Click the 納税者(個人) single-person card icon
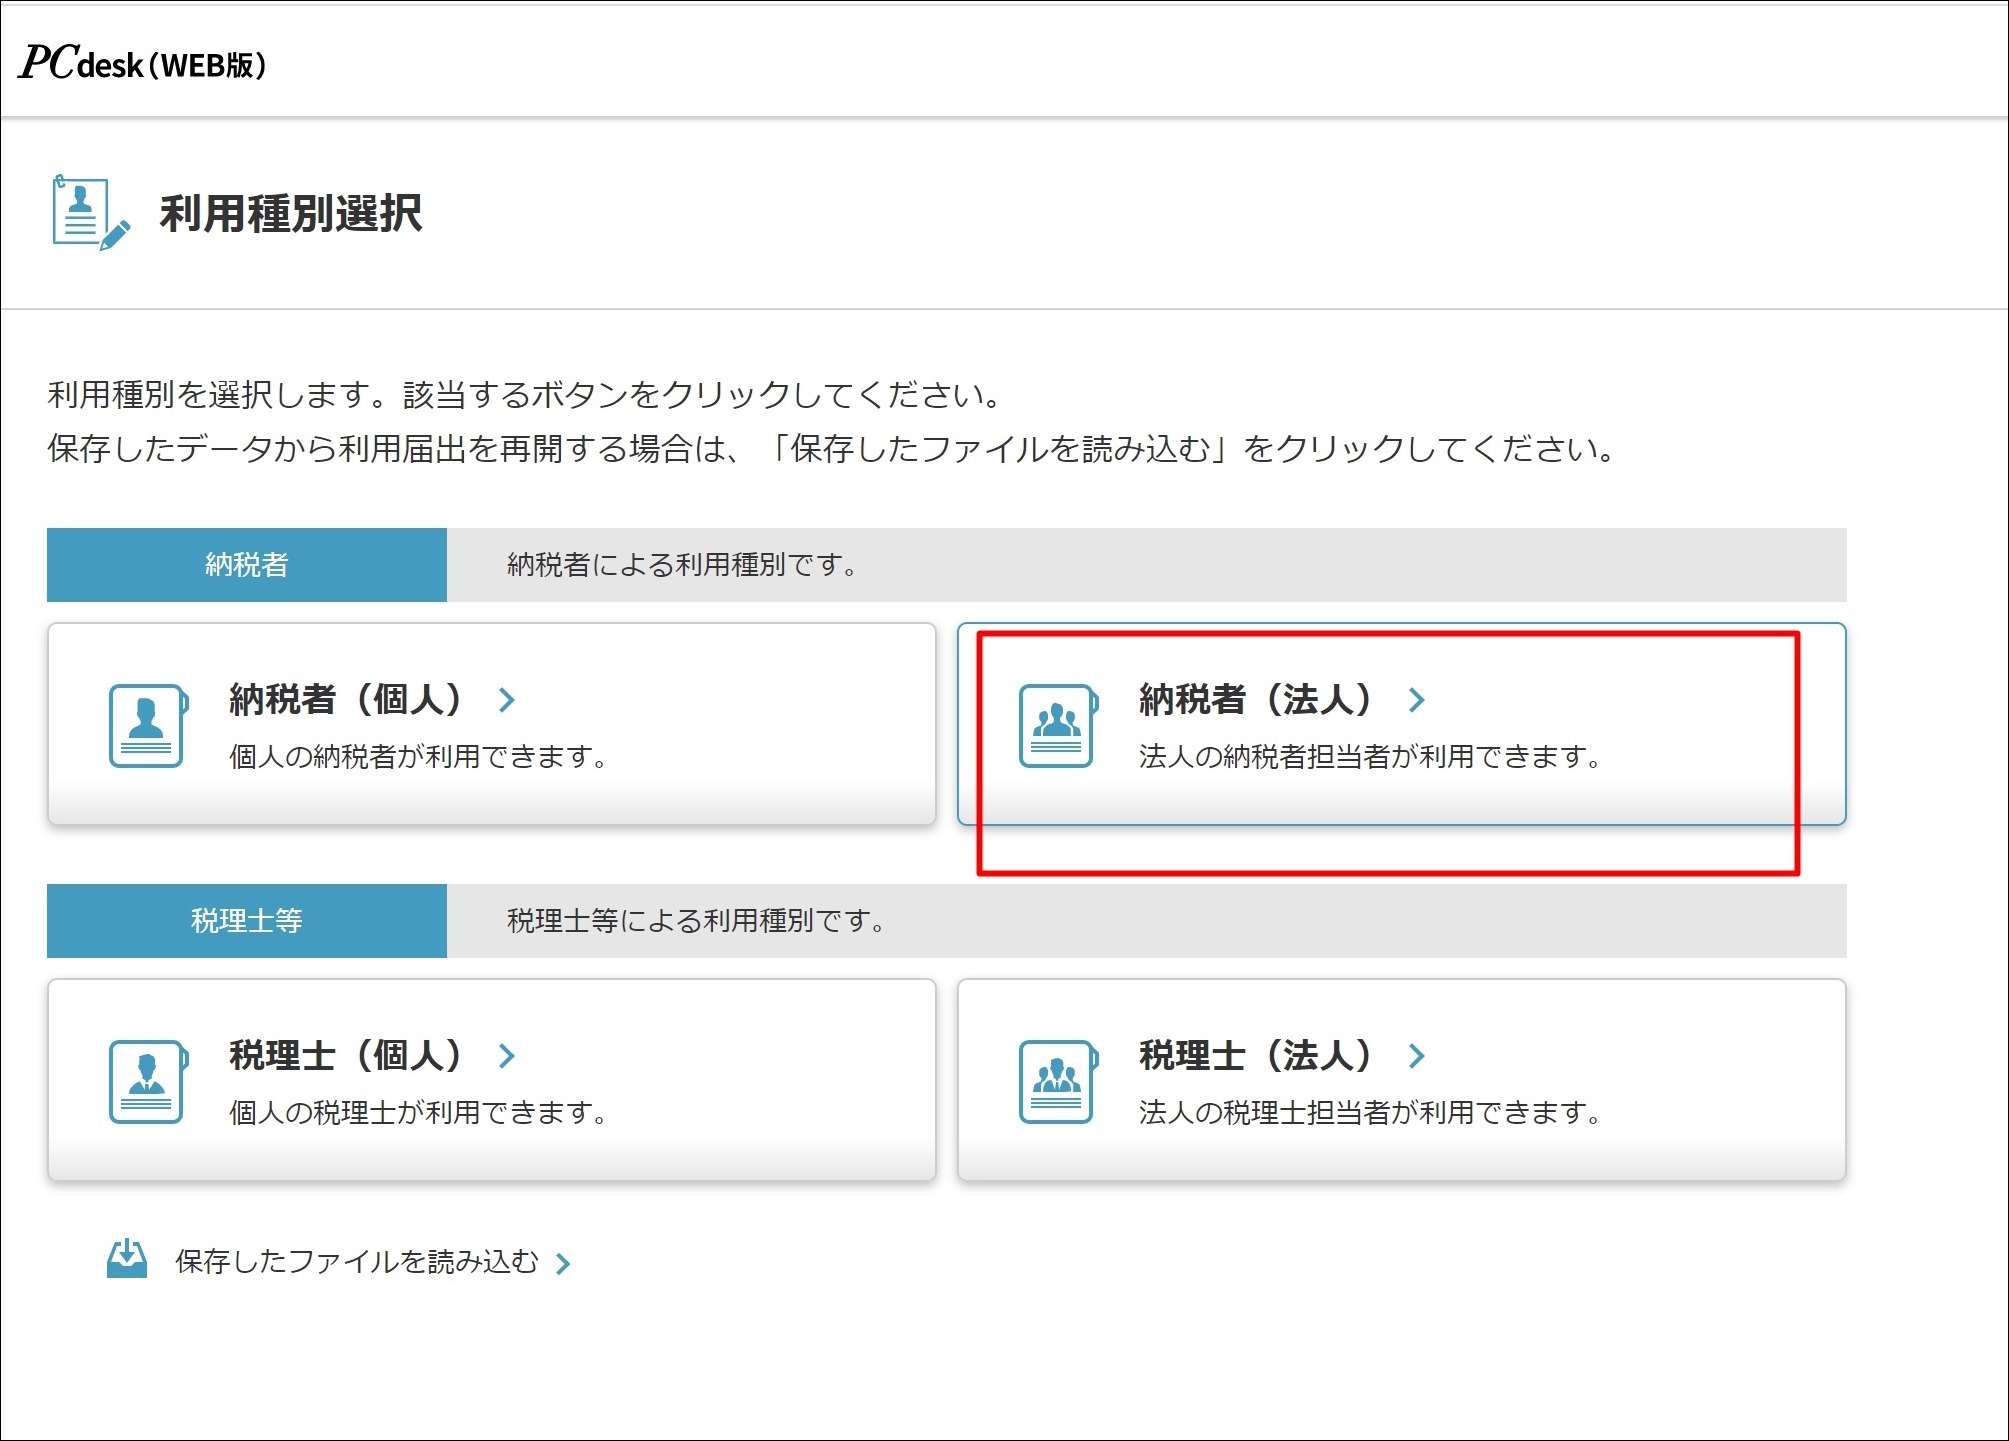 pos(148,725)
